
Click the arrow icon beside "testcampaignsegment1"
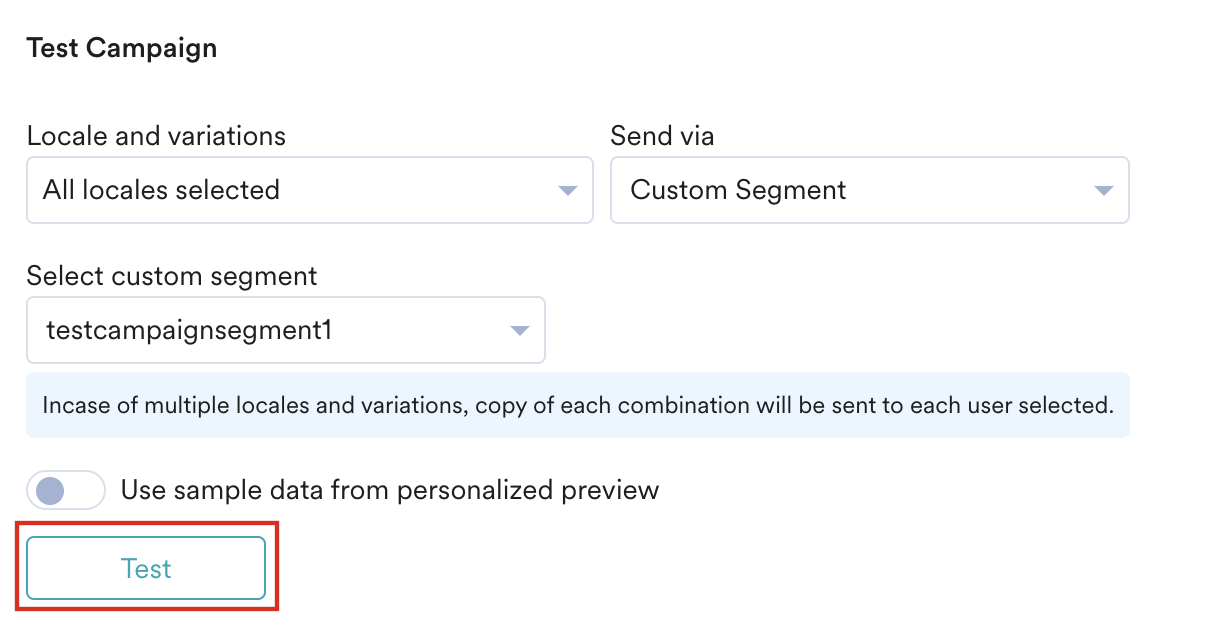[x=519, y=330]
